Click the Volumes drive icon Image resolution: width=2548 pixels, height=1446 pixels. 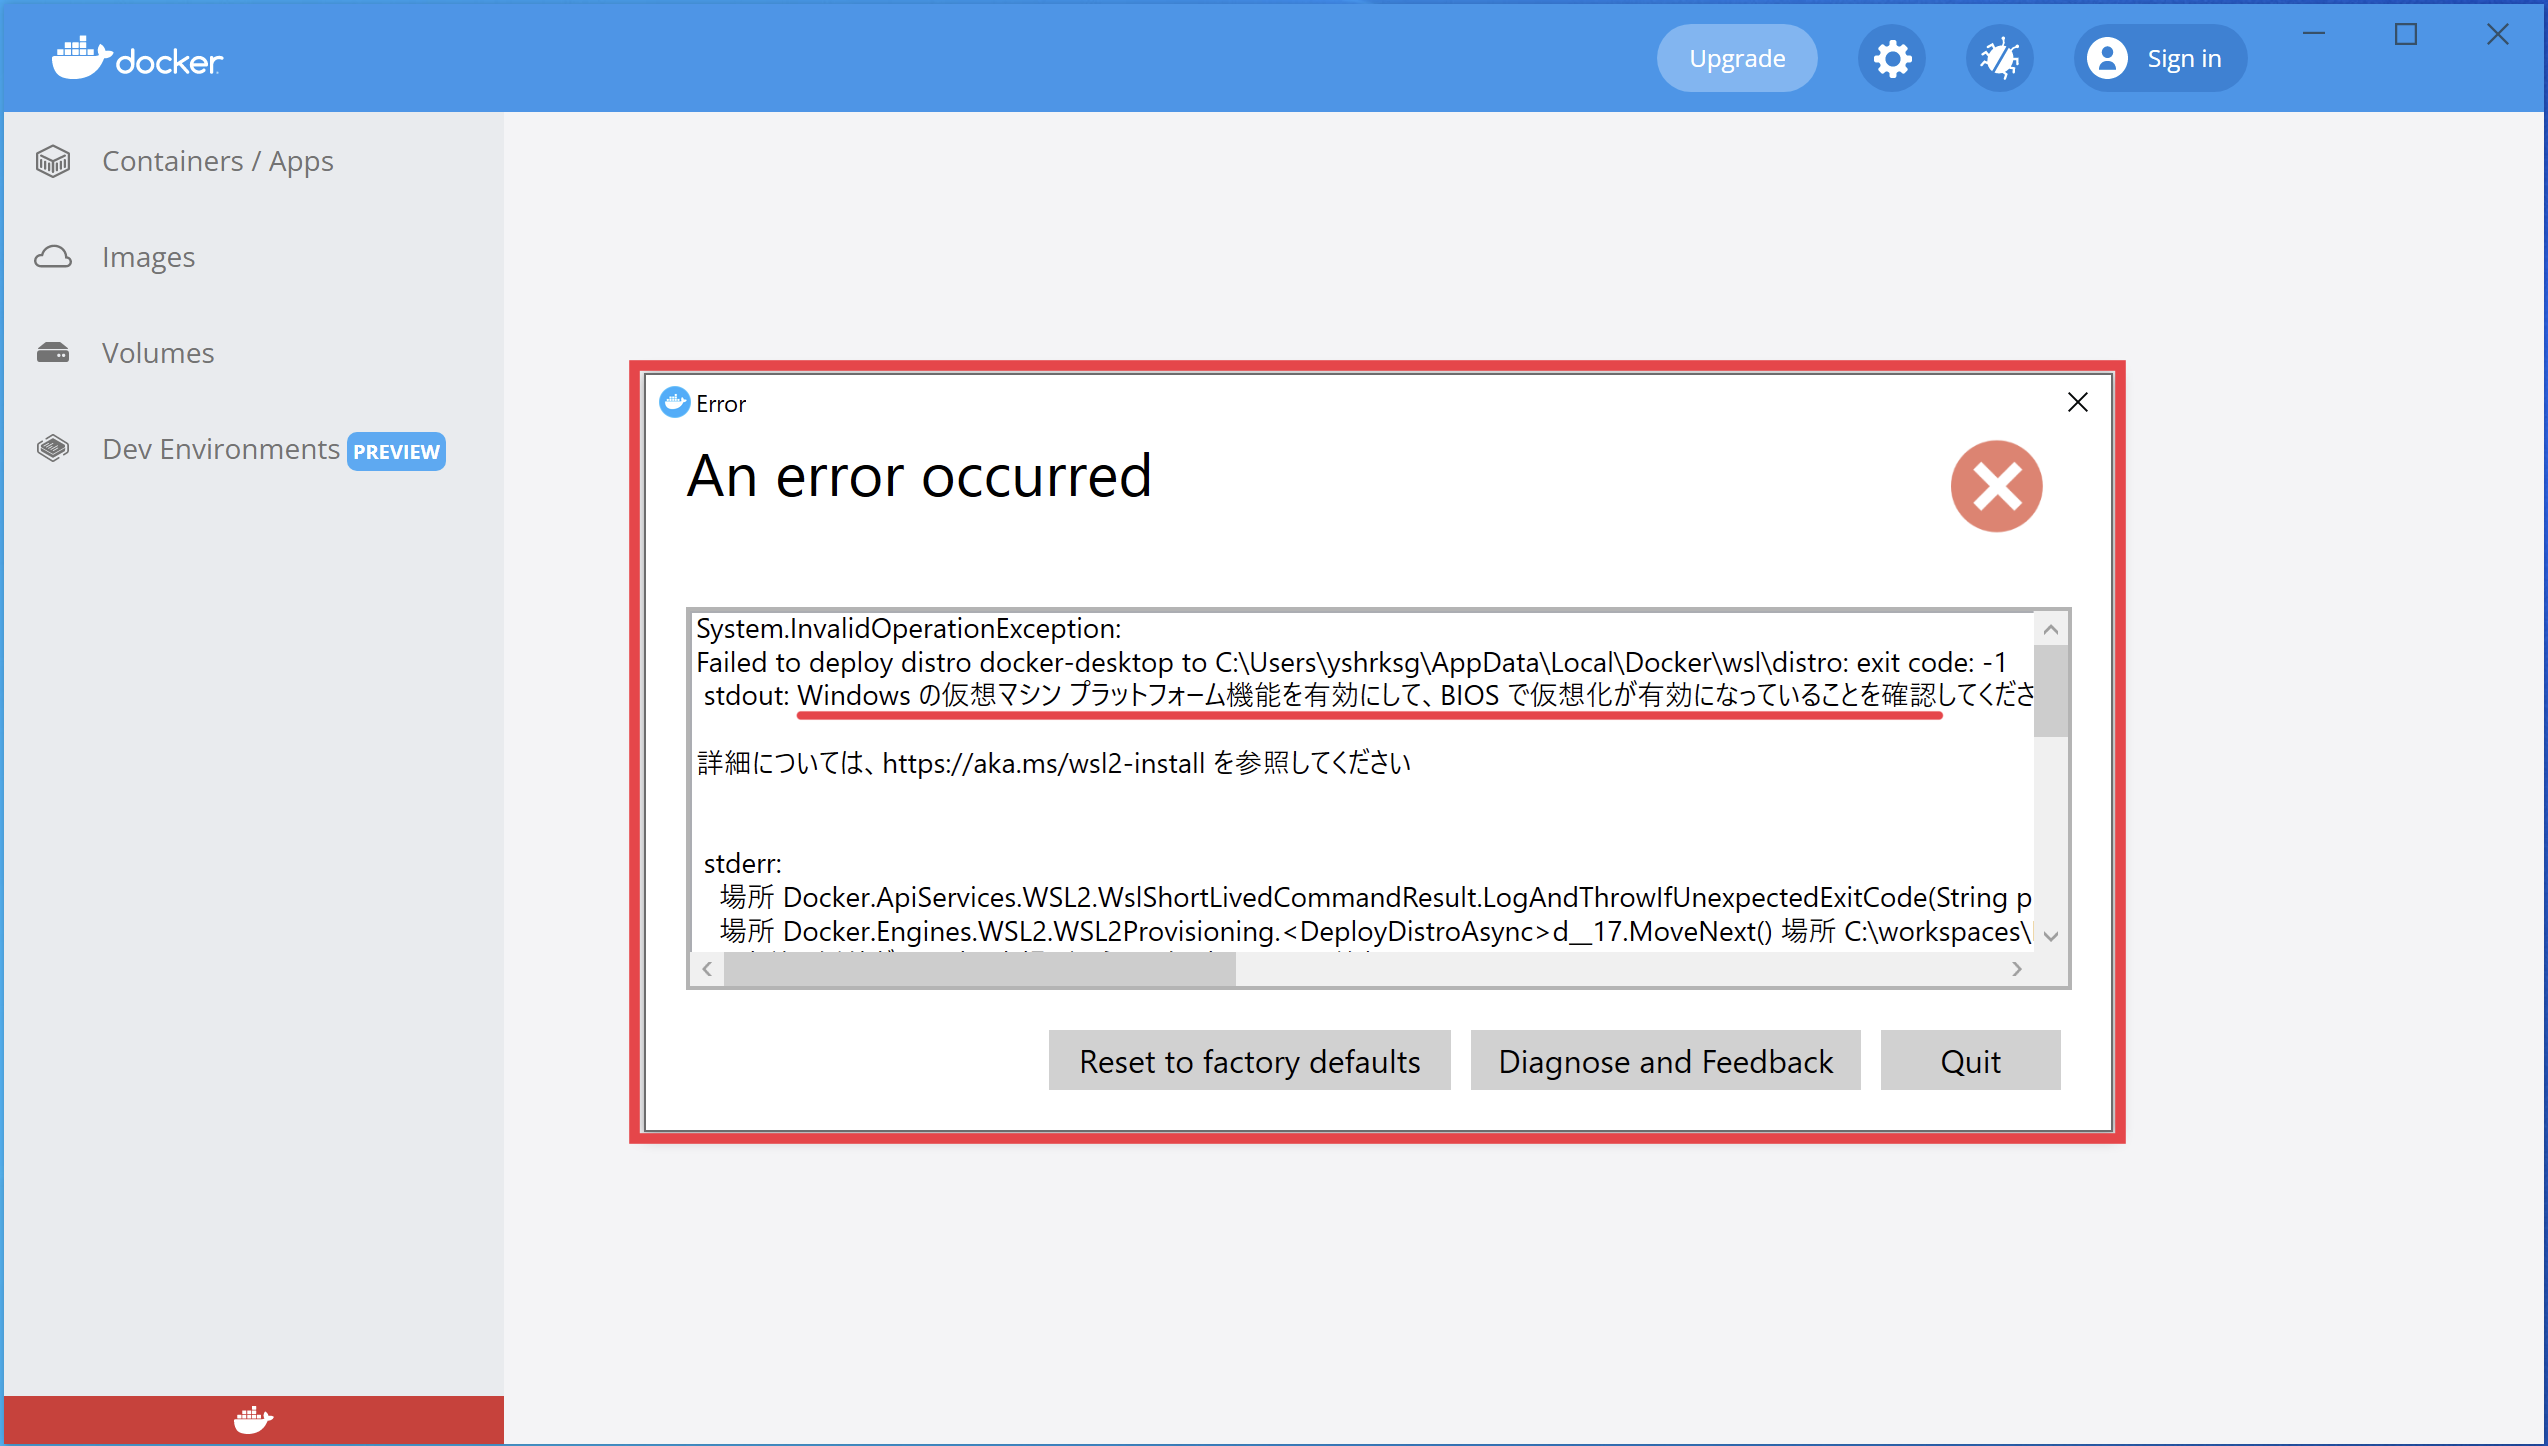pyautogui.click(x=53, y=353)
